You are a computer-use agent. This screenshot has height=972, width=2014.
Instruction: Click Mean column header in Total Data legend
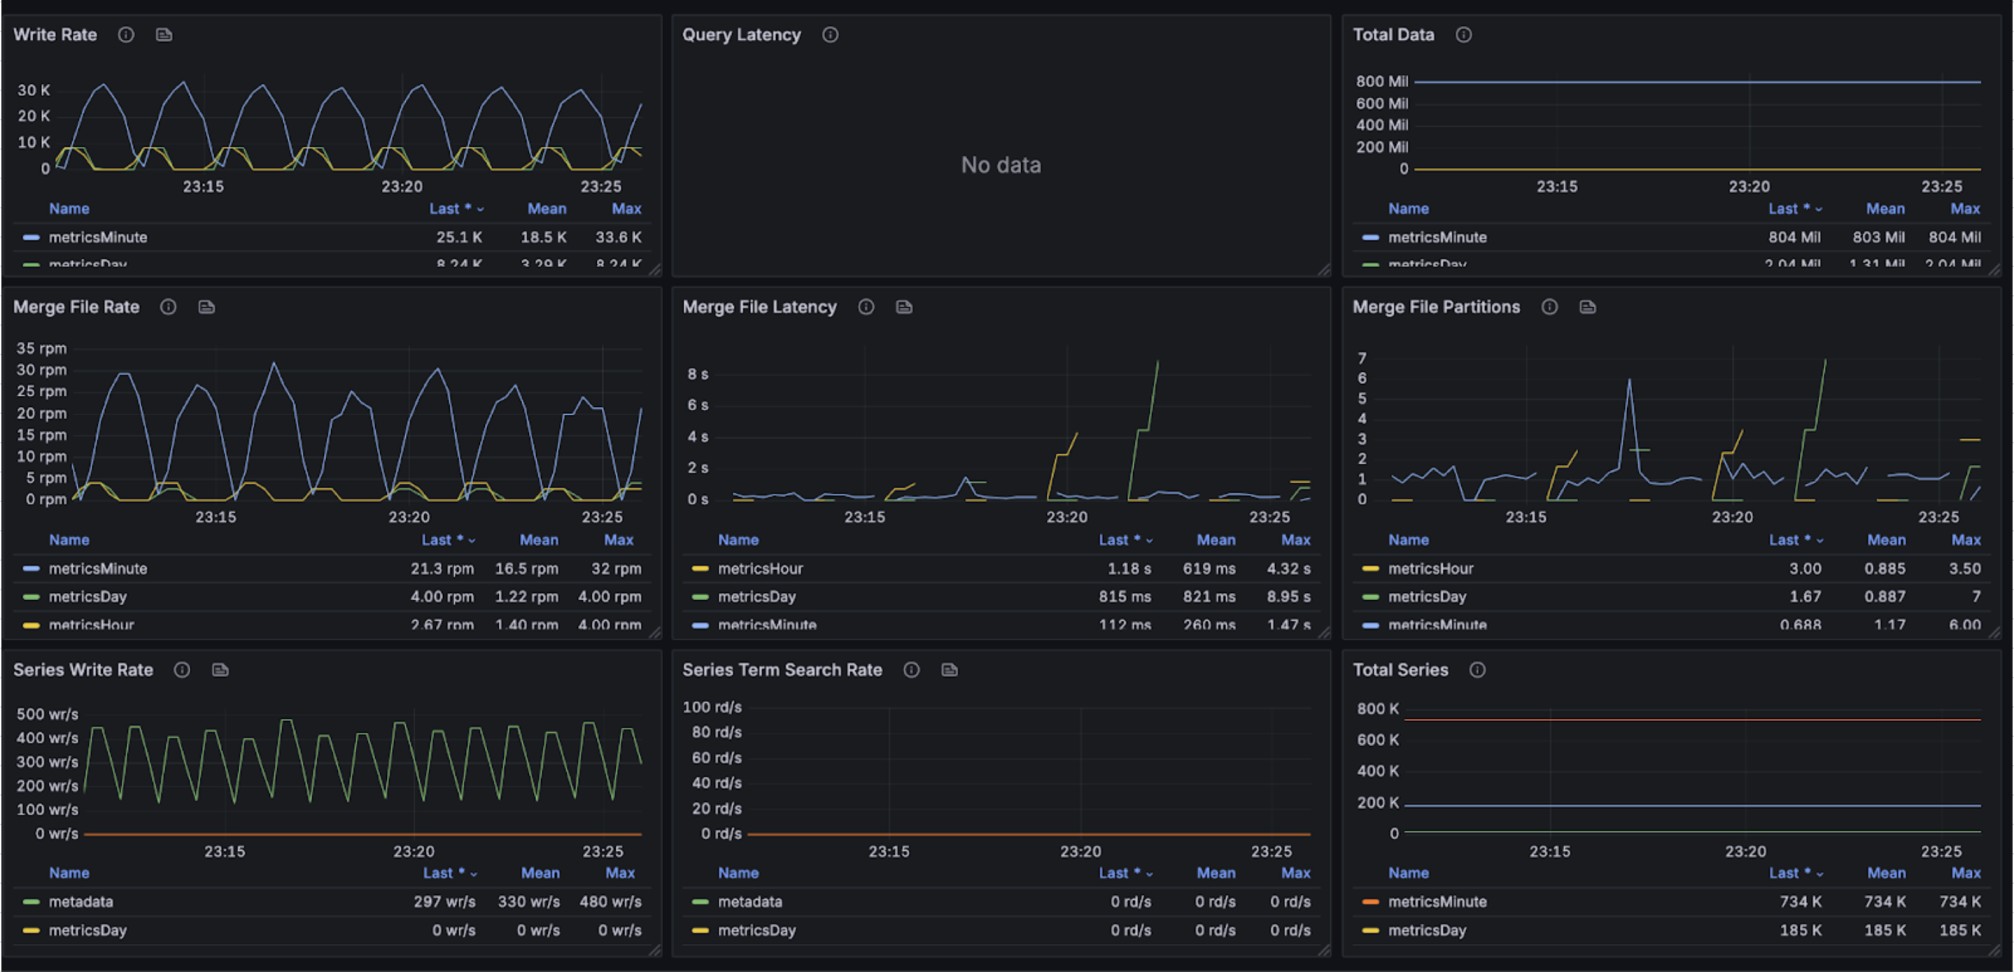point(1885,209)
